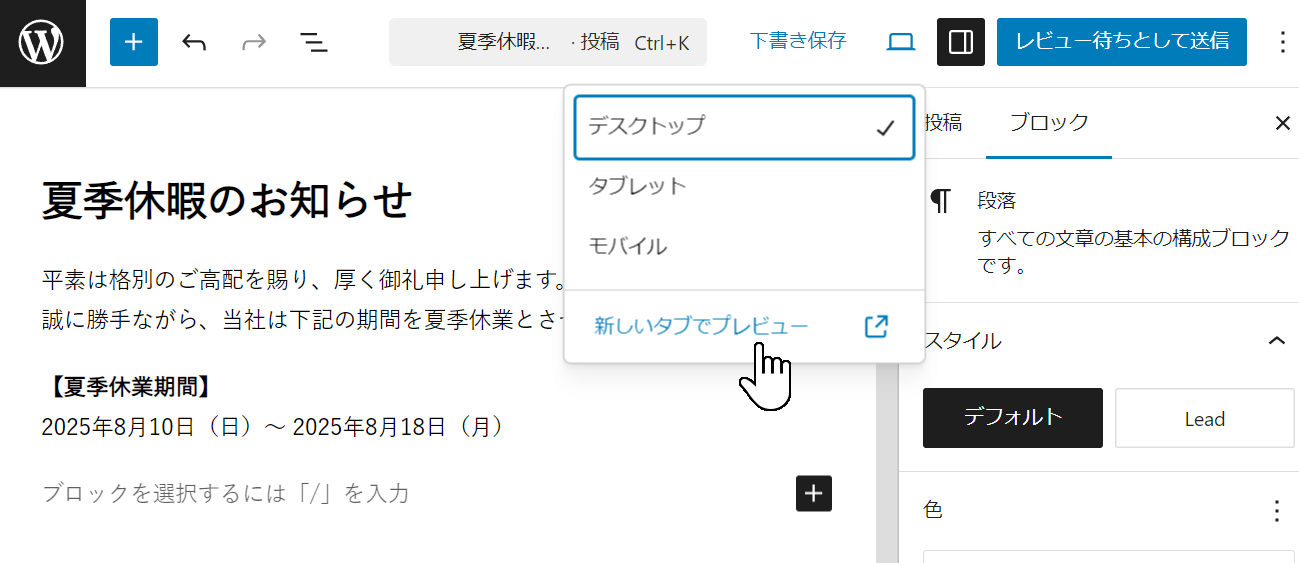Select the デスクトップ preview option

pyautogui.click(x=743, y=127)
